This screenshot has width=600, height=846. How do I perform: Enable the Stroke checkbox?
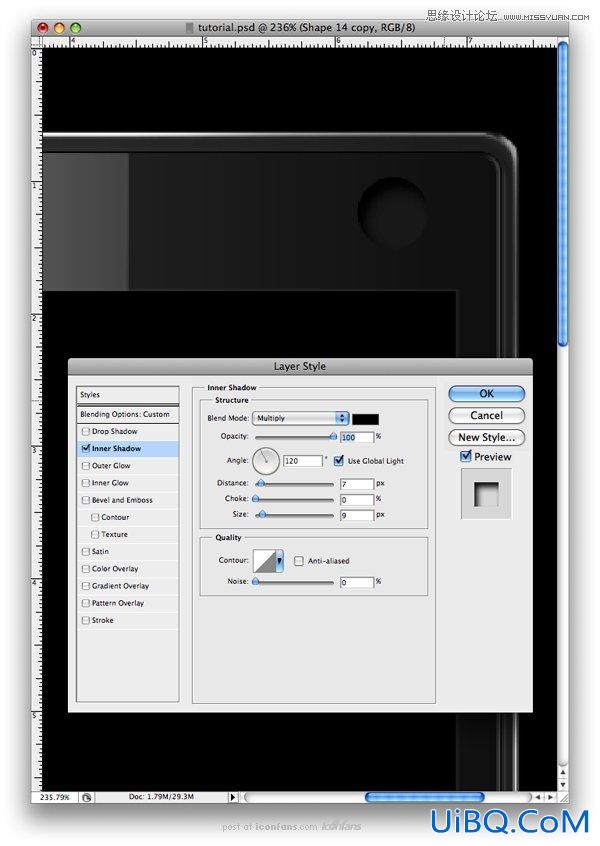coord(86,620)
